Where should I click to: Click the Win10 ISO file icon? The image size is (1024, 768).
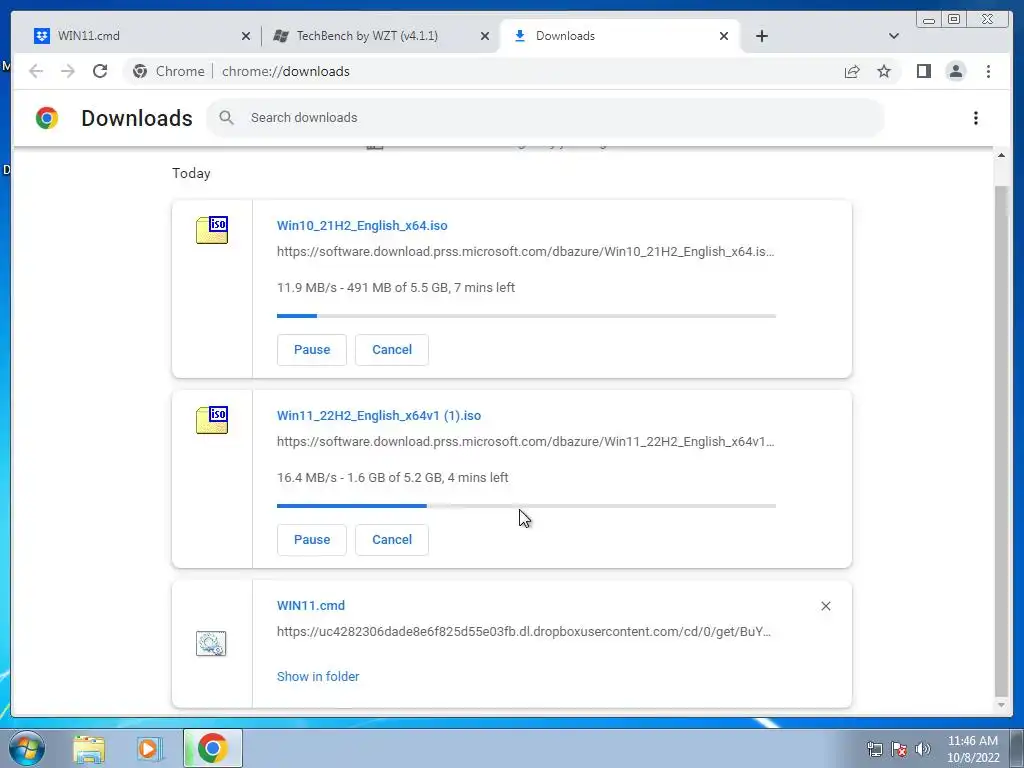click(x=212, y=230)
